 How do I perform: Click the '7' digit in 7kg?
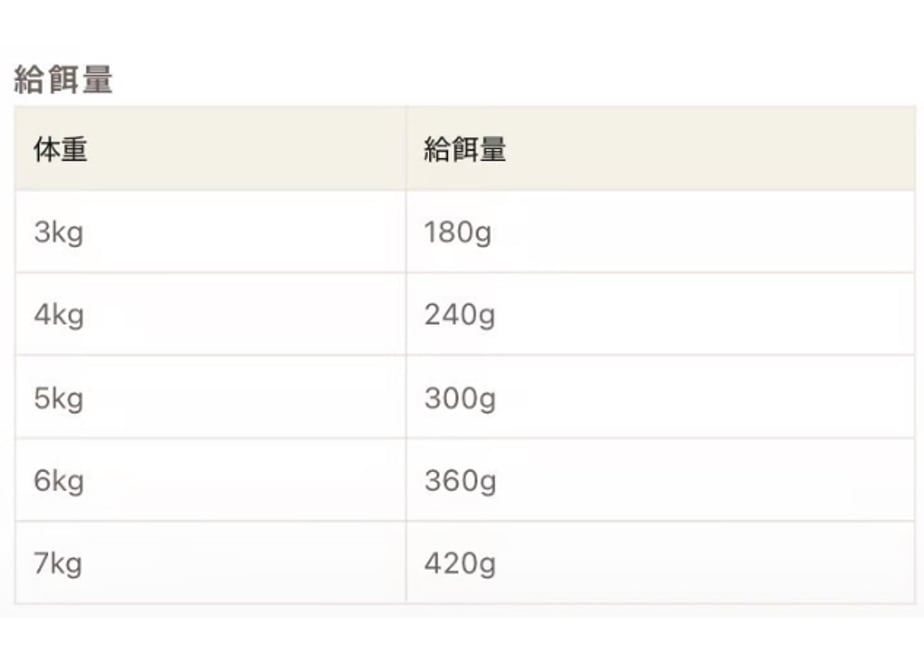point(42,563)
